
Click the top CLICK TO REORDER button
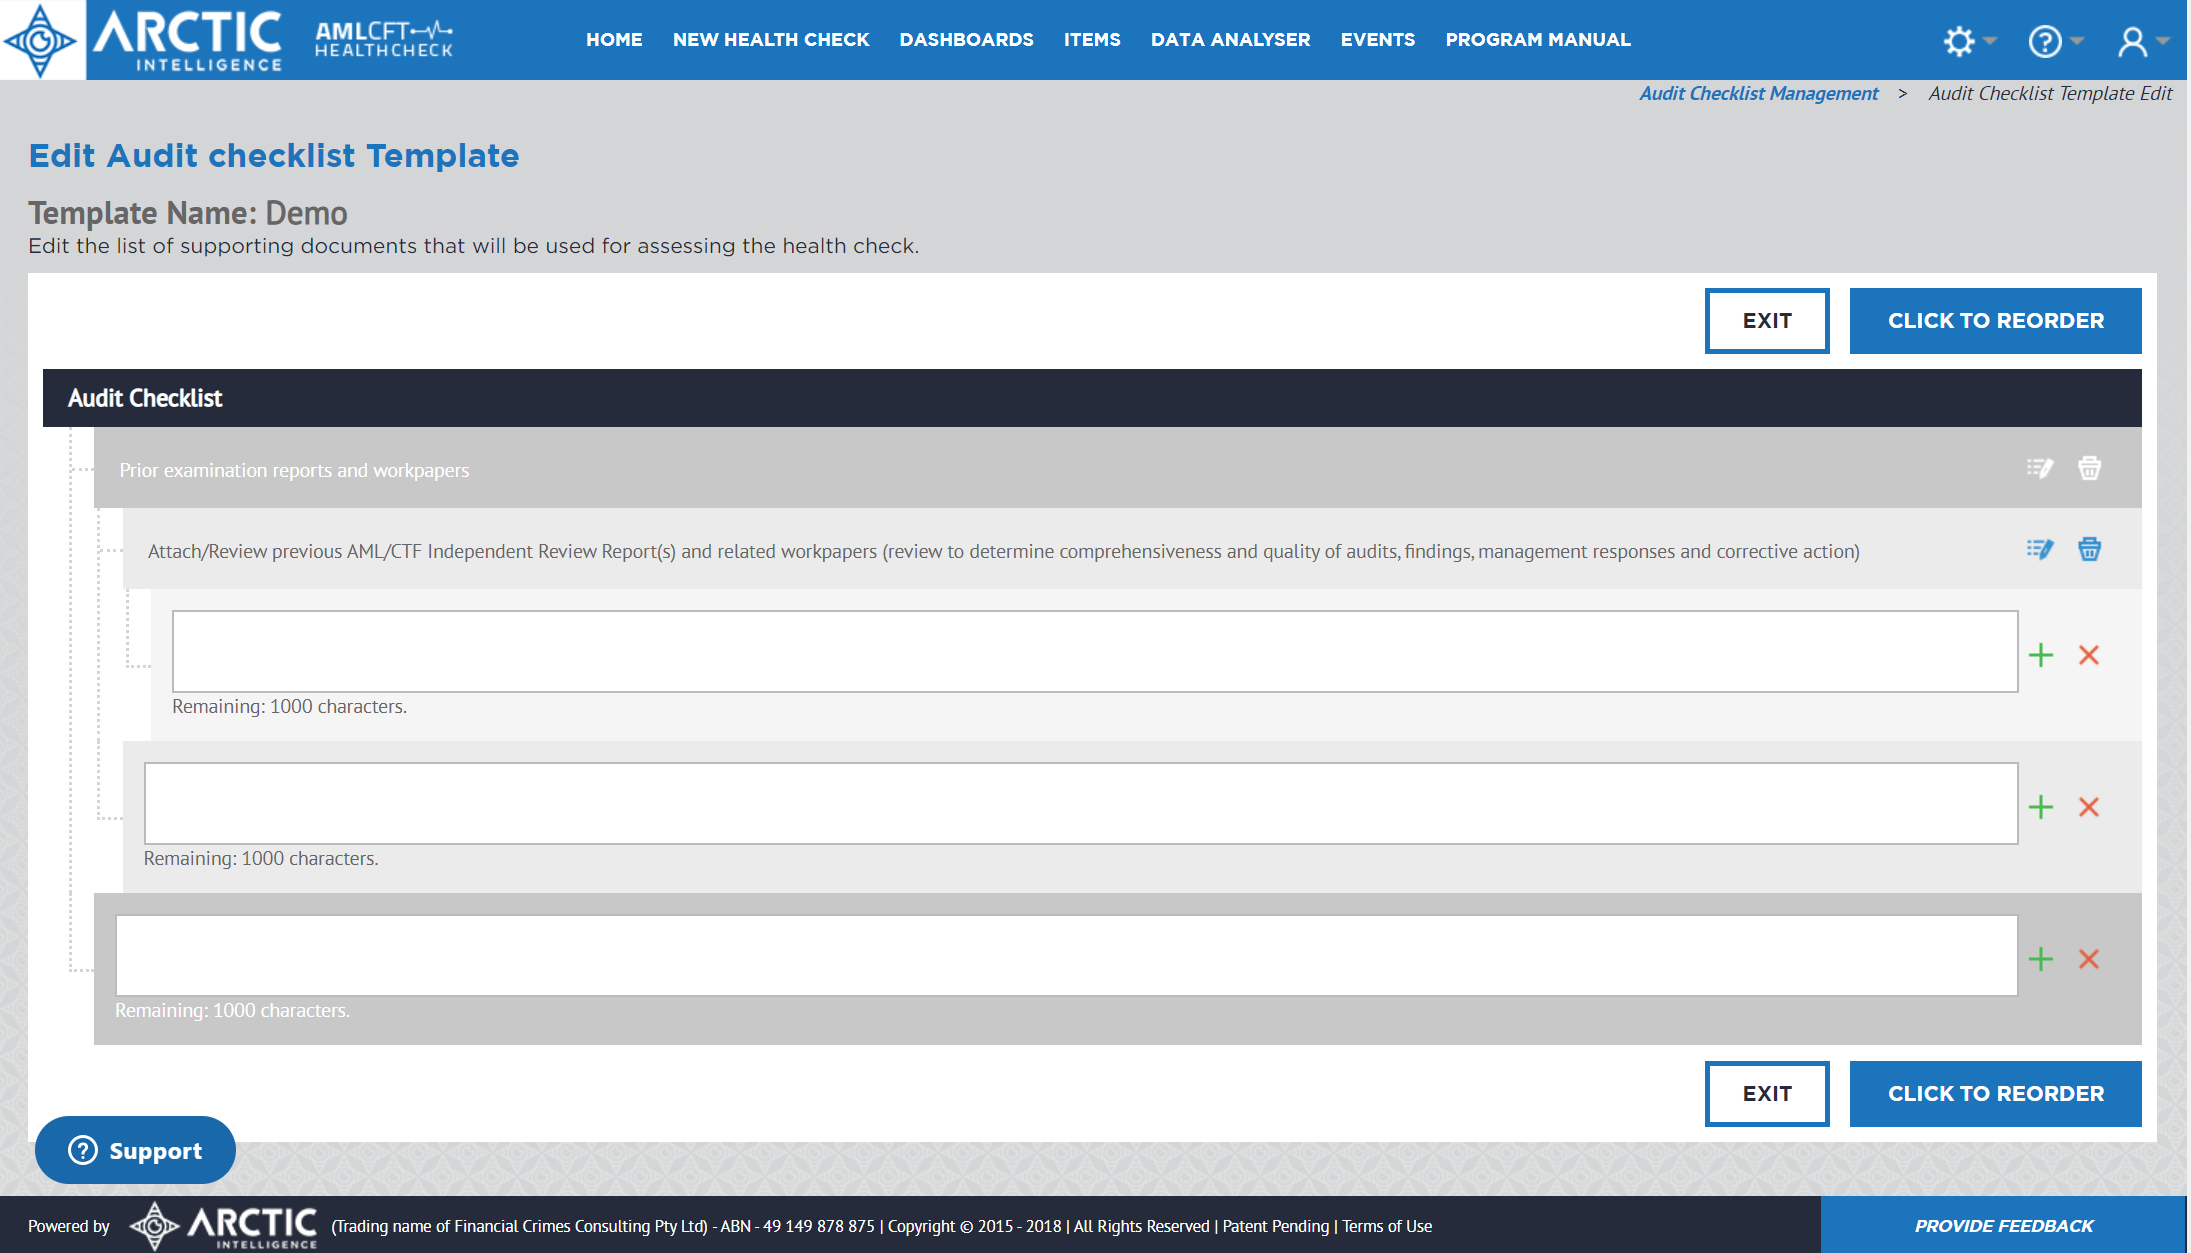[1995, 321]
